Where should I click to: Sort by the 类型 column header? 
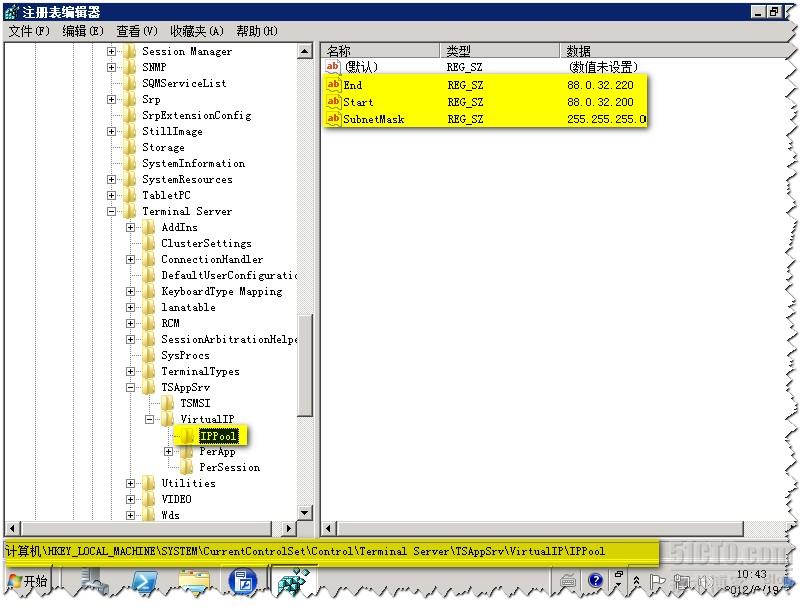point(500,50)
